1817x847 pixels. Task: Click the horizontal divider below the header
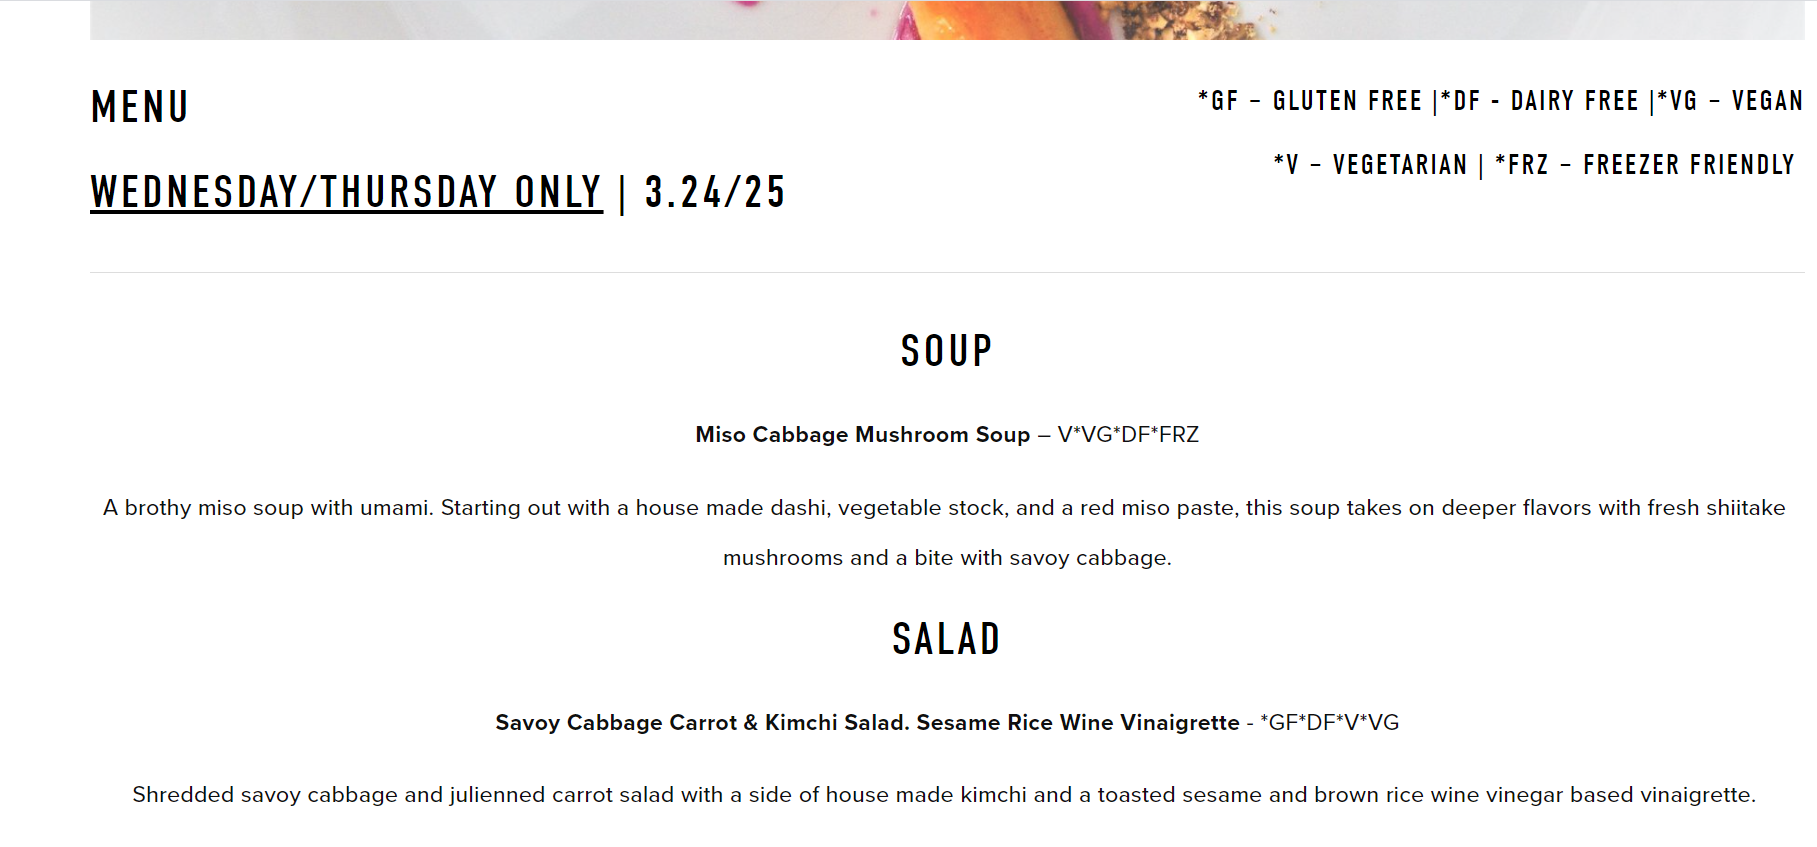click(946, 272)
